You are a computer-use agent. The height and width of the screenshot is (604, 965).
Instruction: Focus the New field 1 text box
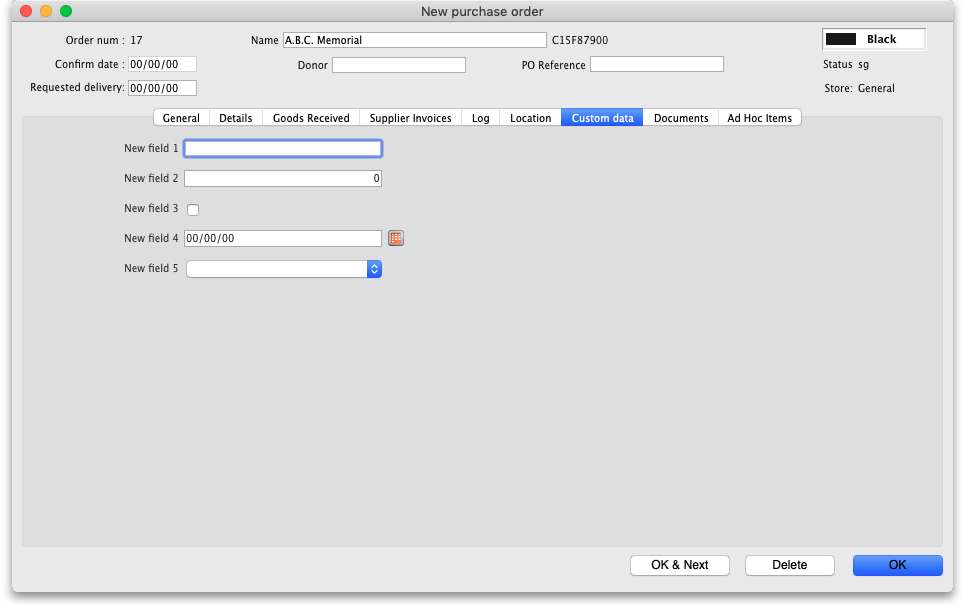coord(283,148)
